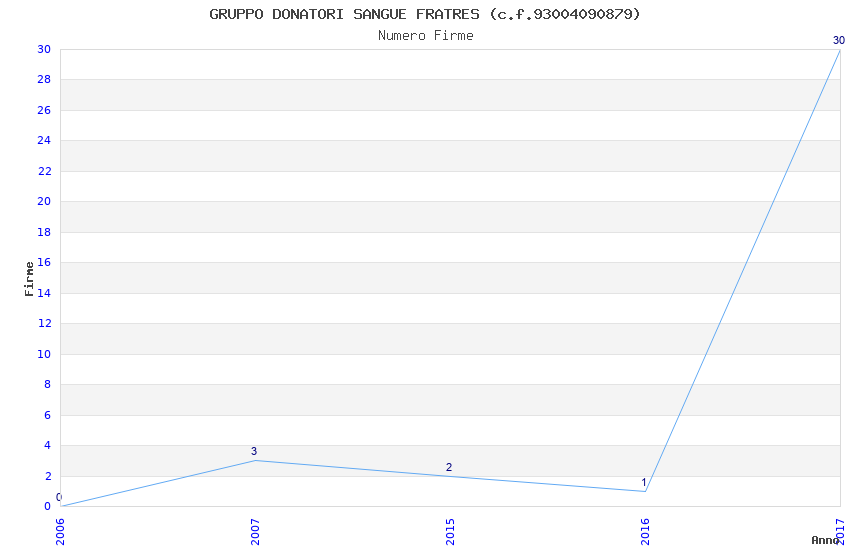
Task: Click the x-axis year 2015
Action: tap(450, 532)
